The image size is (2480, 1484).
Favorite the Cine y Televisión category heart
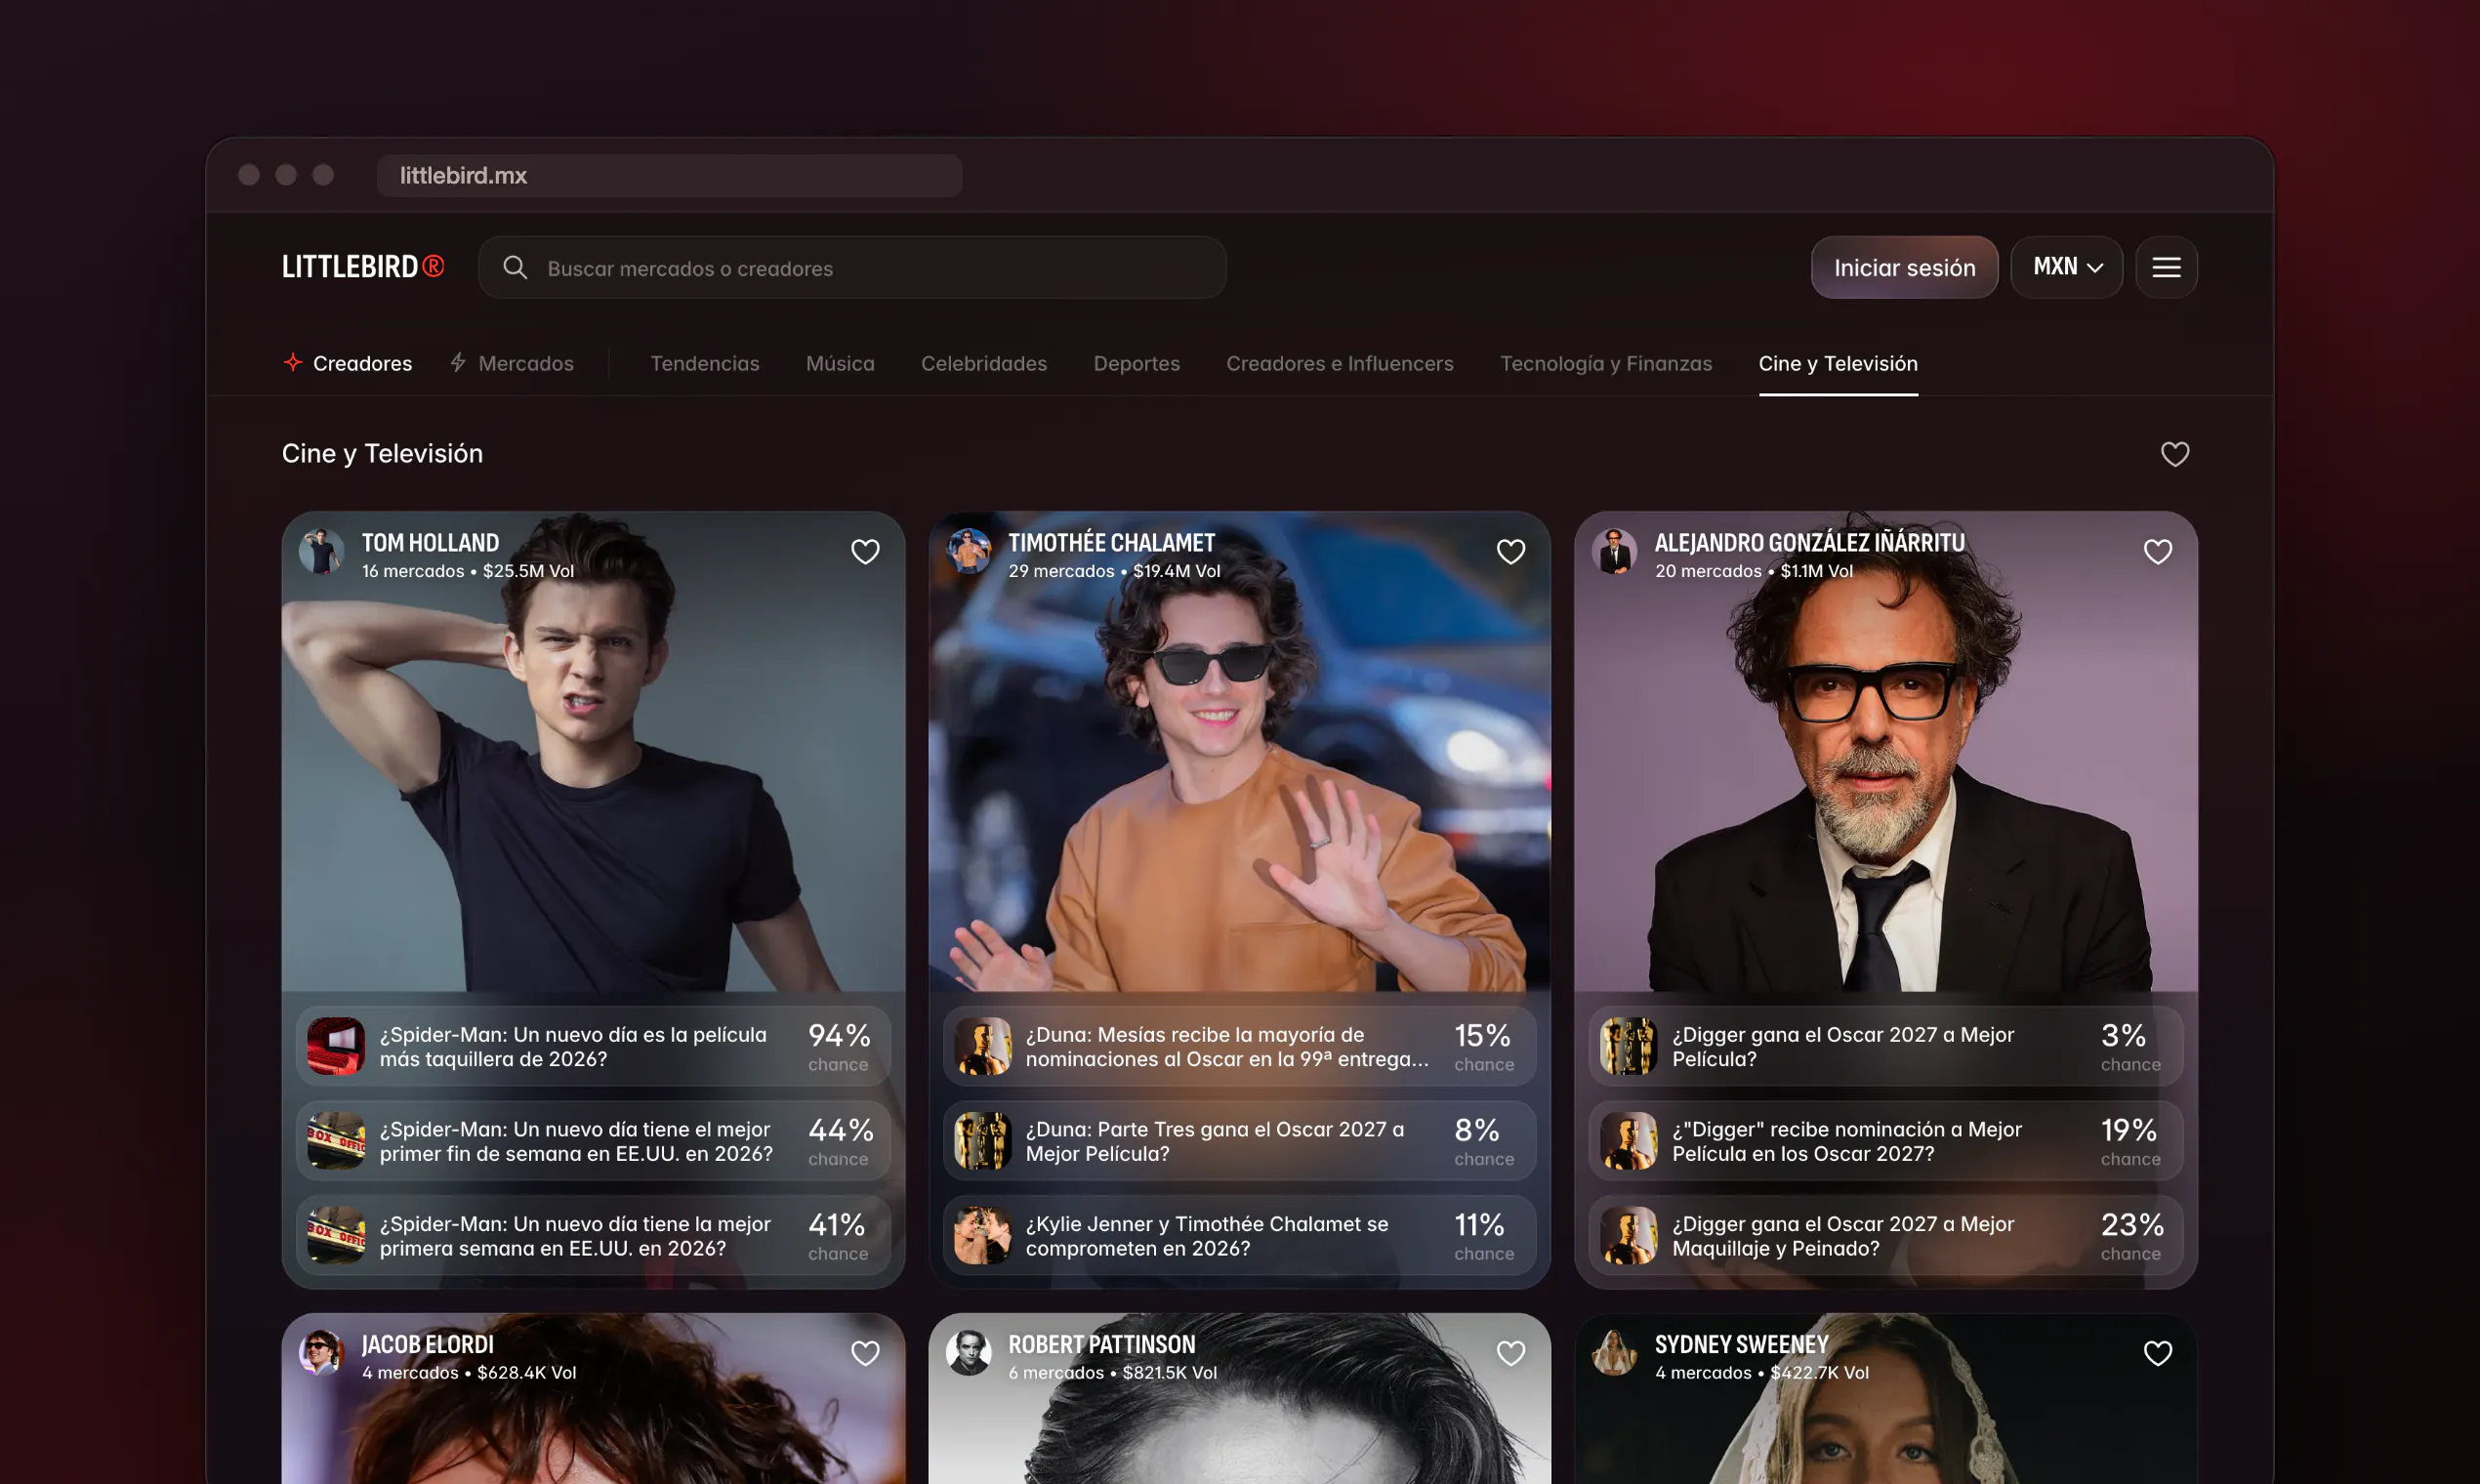pos(2175,454)
